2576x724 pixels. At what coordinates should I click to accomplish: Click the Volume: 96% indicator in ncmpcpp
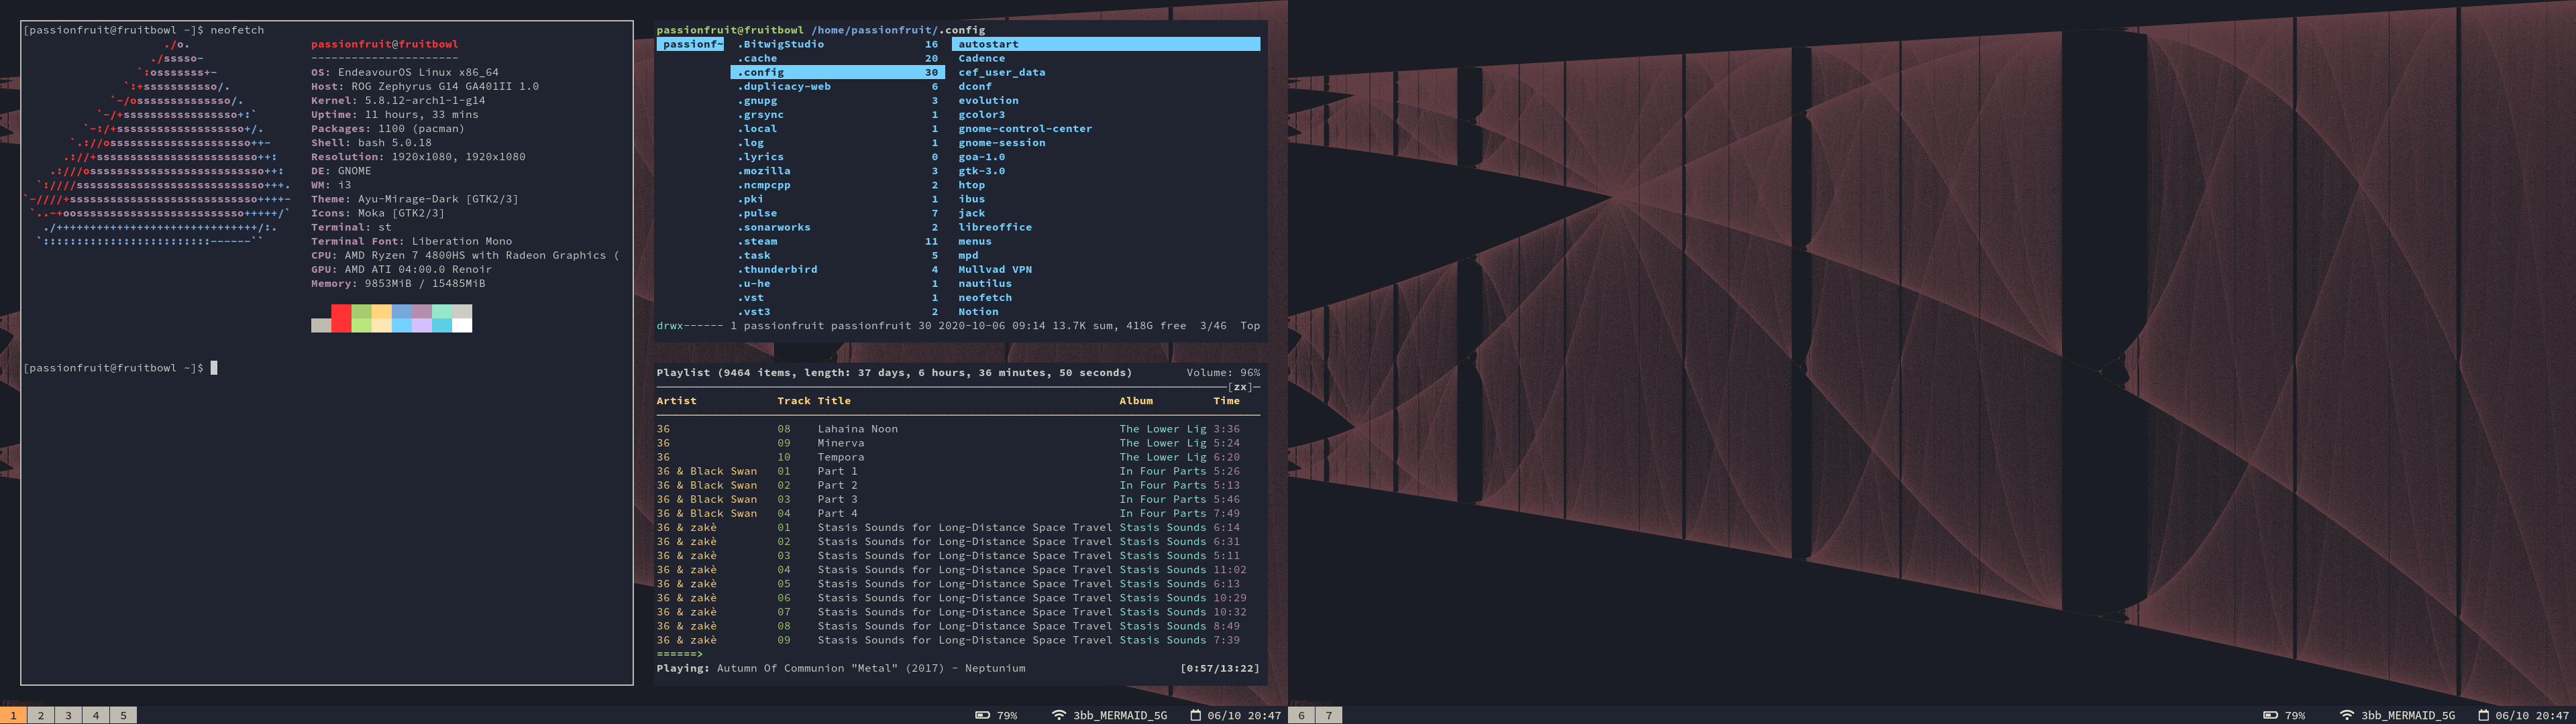point(1223,373)
